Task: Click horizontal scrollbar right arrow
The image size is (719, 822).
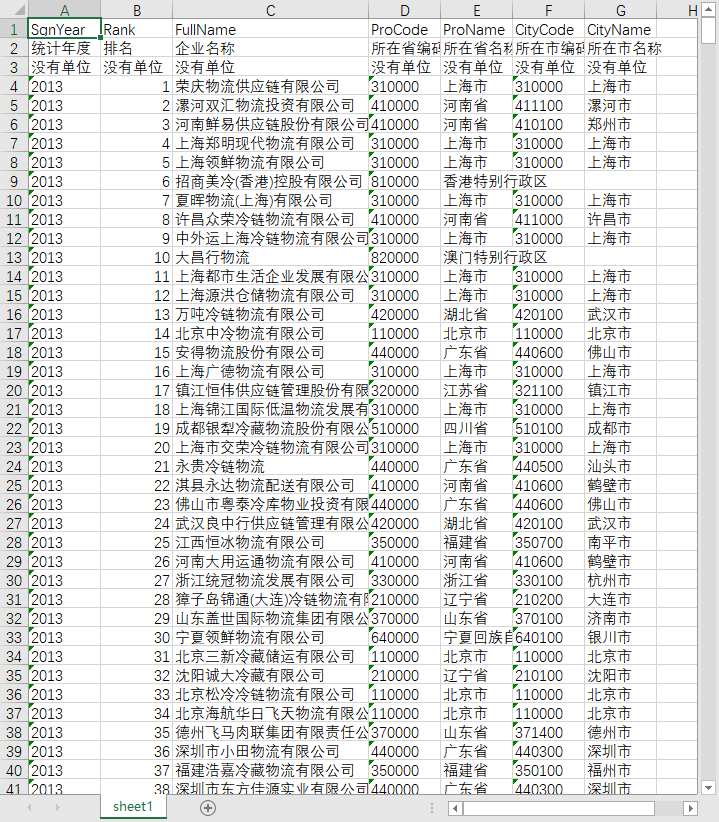Action: (x=691, y=808)
